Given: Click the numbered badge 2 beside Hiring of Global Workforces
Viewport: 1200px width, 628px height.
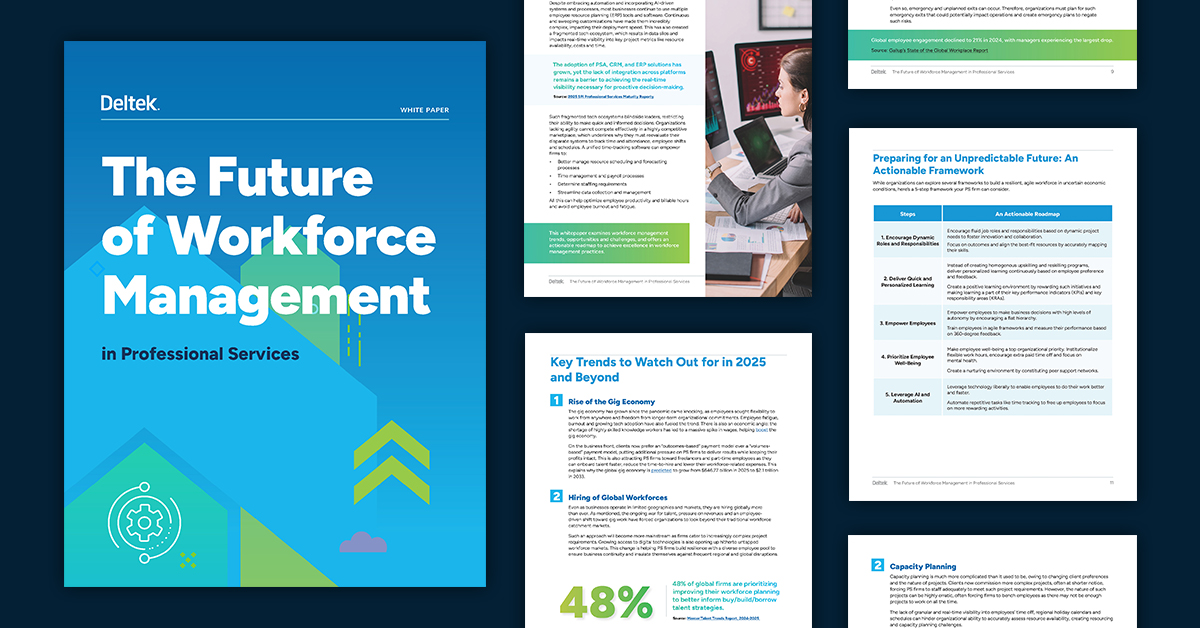Looking at the screenshot, I should point(556,495).
